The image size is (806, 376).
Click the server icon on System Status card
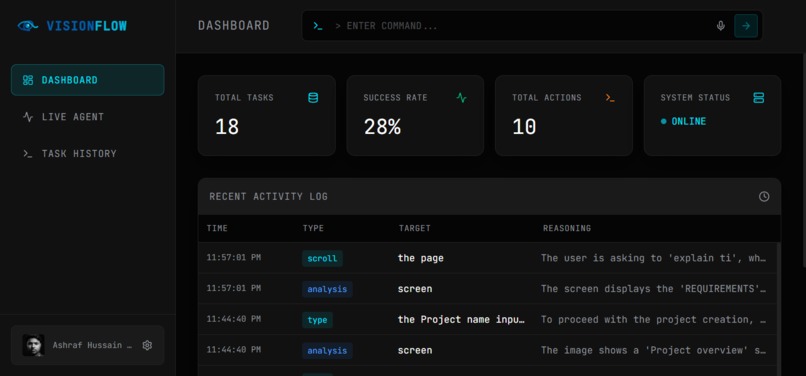coord(759,98)
